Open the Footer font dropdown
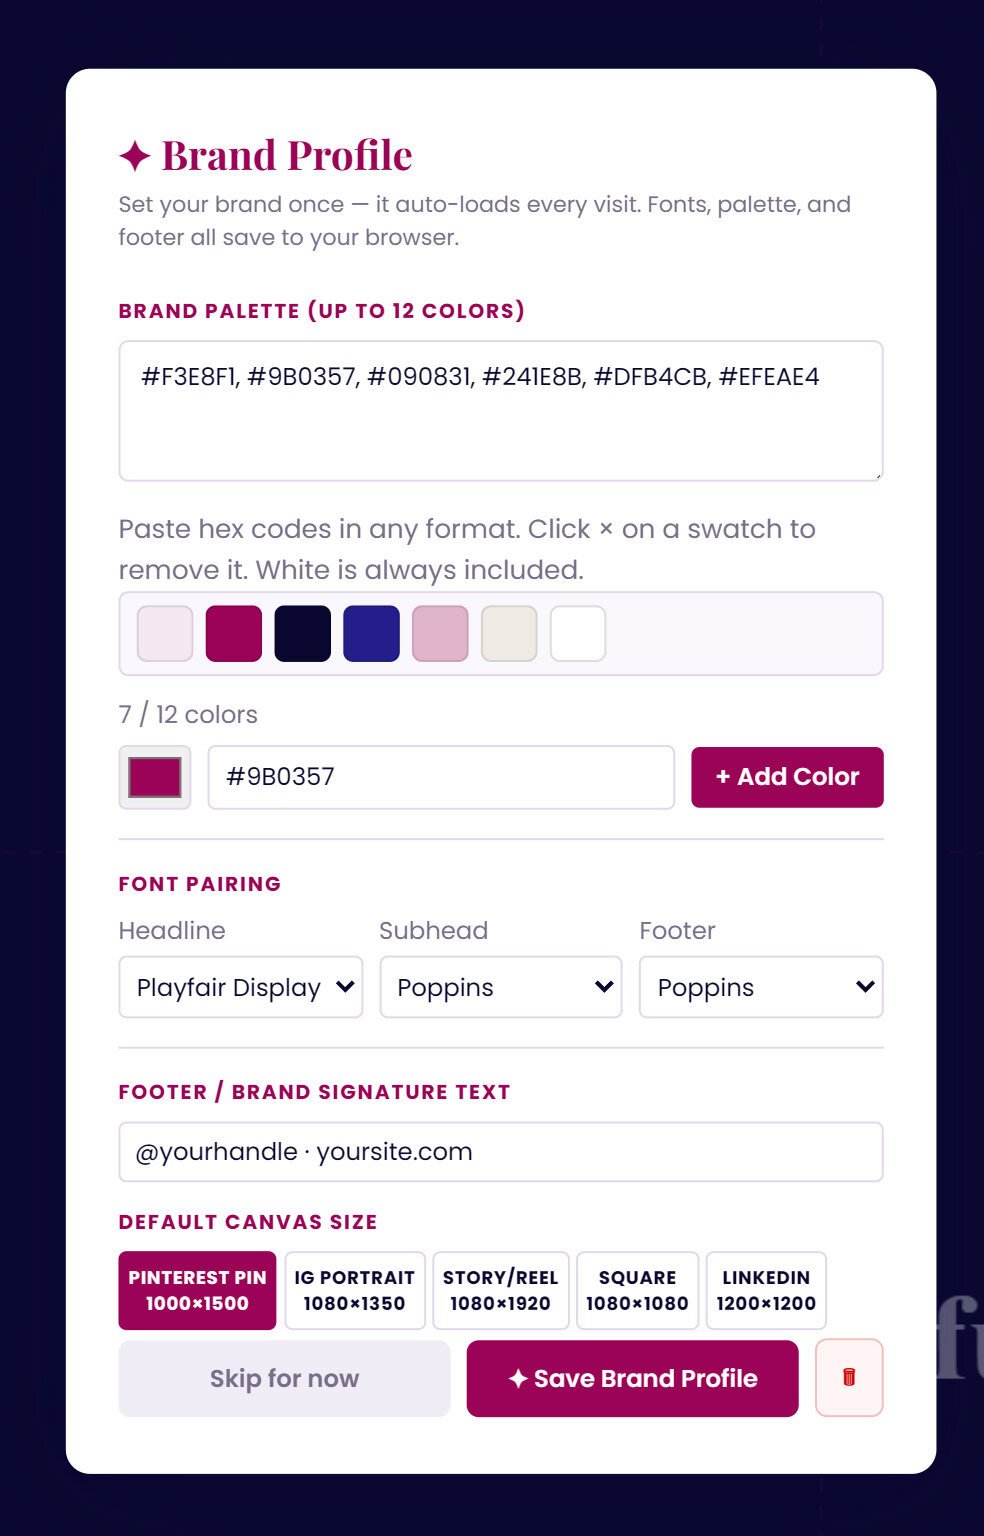 [x=760, y=987]
